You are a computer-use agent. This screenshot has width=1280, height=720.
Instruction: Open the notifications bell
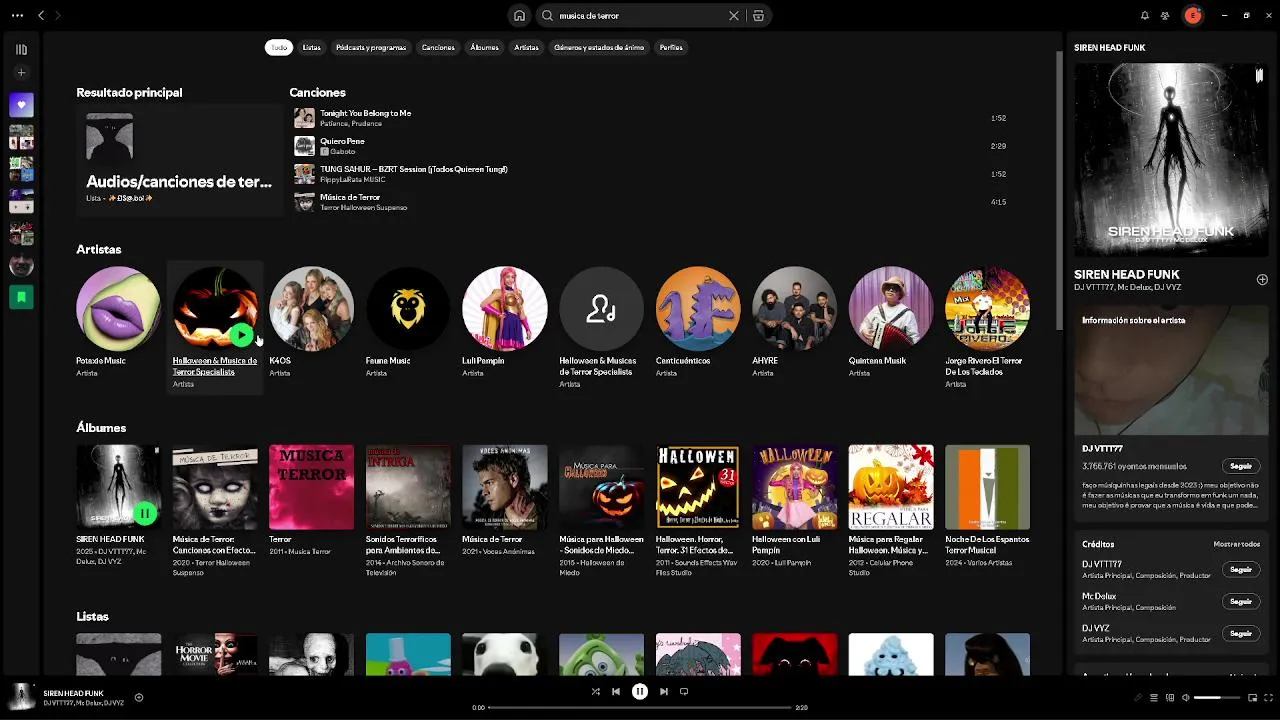(x=1145, y=16)
